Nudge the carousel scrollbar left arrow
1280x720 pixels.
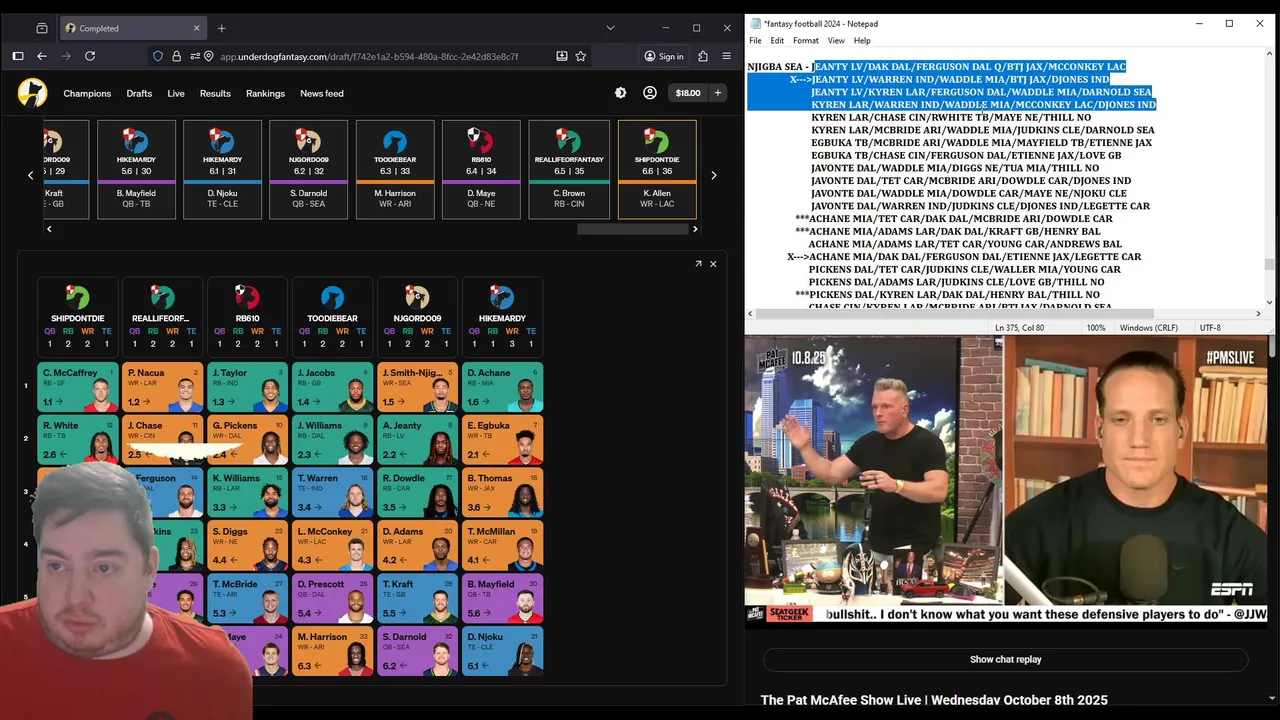point(49,229)
